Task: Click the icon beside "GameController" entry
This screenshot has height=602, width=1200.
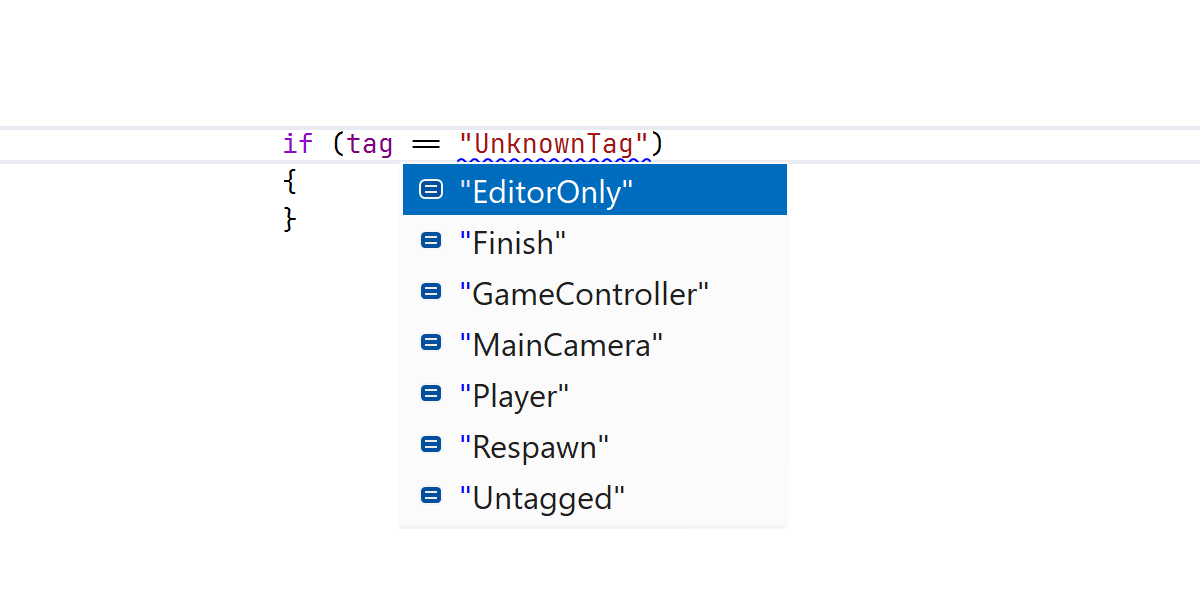Action: tap(431, 292)
